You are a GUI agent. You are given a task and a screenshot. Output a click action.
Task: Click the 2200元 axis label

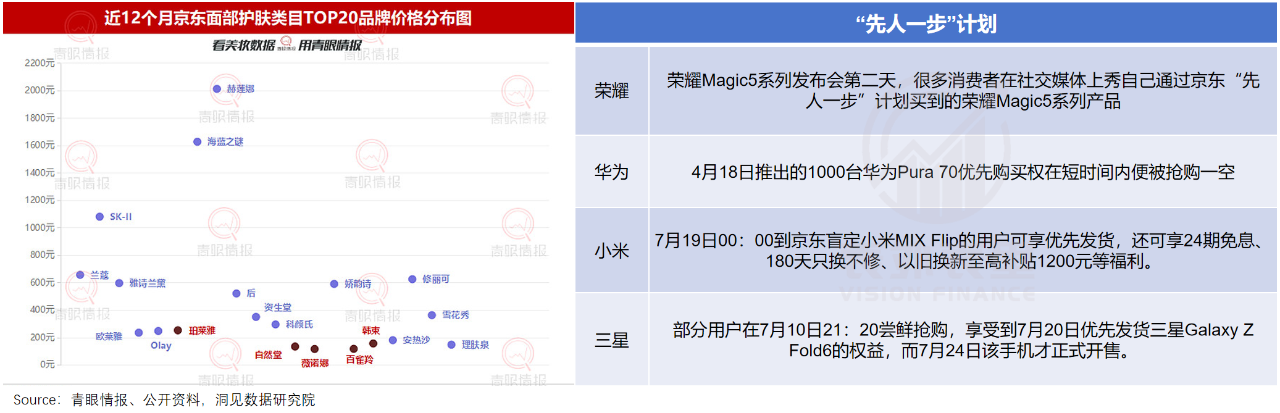coord(39,63)
